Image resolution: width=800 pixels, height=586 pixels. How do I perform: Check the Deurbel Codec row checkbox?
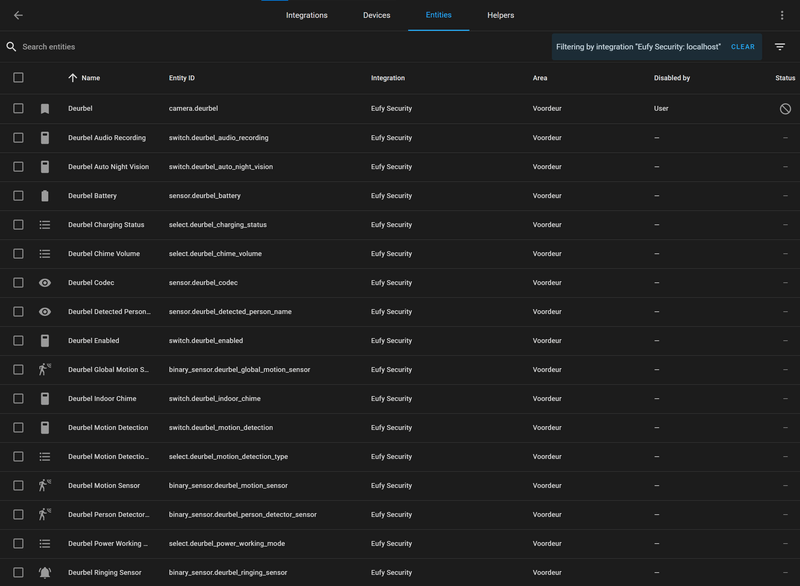point(18,283)
